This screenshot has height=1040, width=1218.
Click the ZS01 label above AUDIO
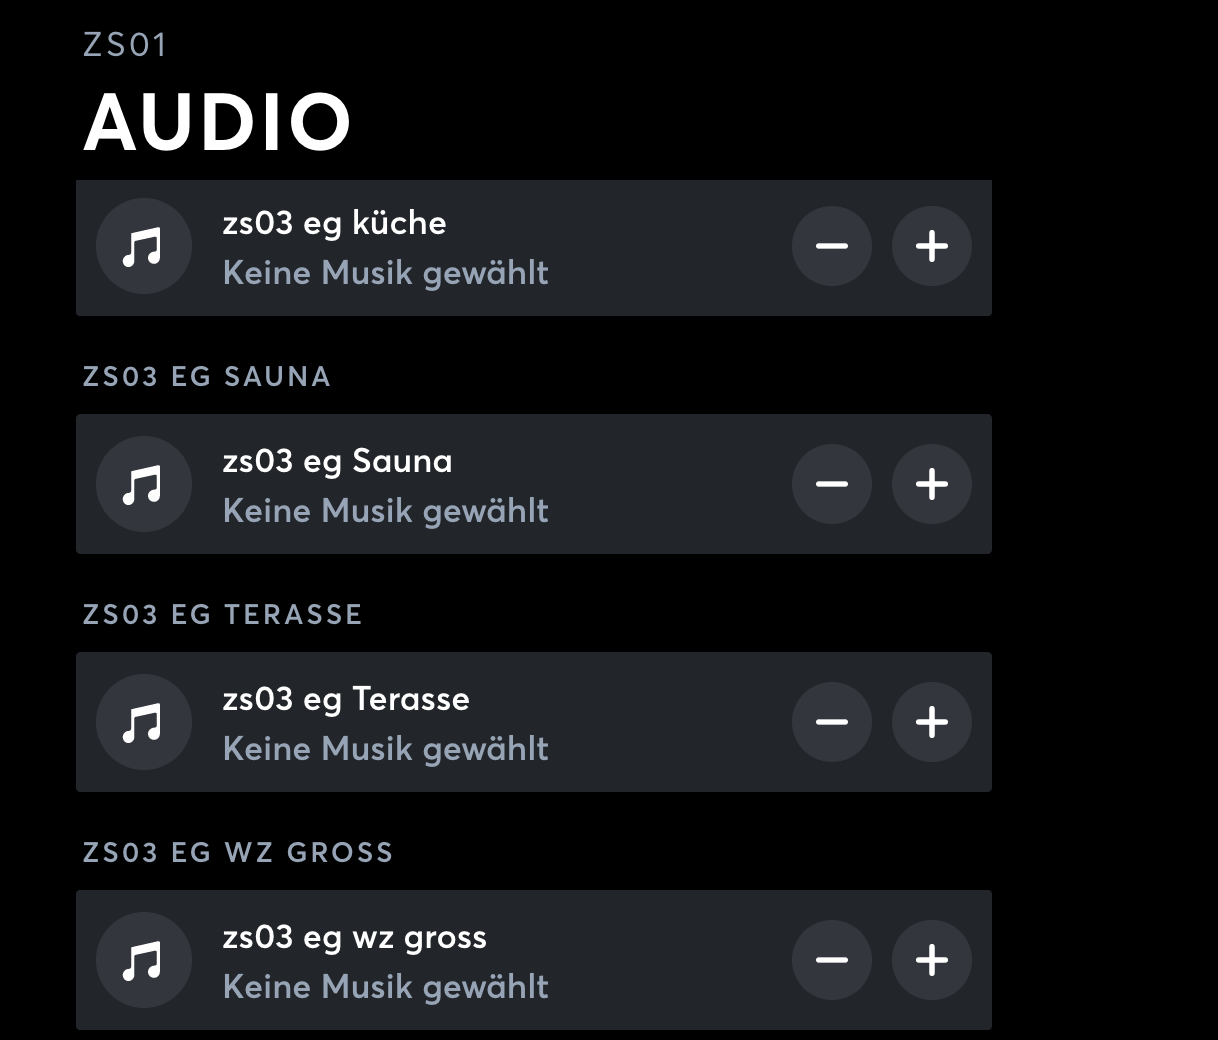(x=125, y=45)
